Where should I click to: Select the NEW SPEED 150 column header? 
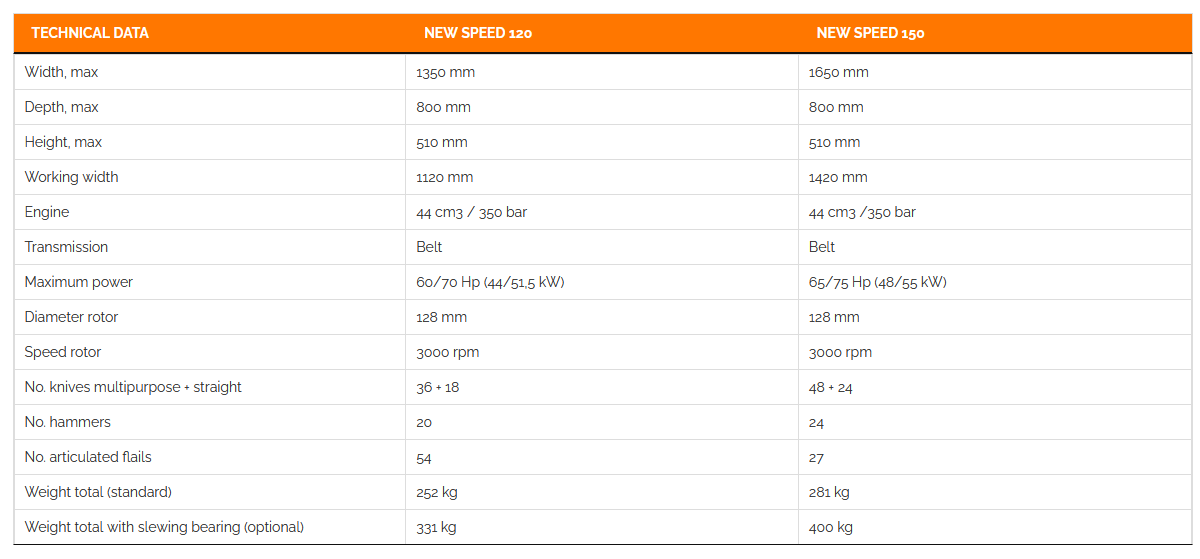pyautogui.click(x=870, y=33)
